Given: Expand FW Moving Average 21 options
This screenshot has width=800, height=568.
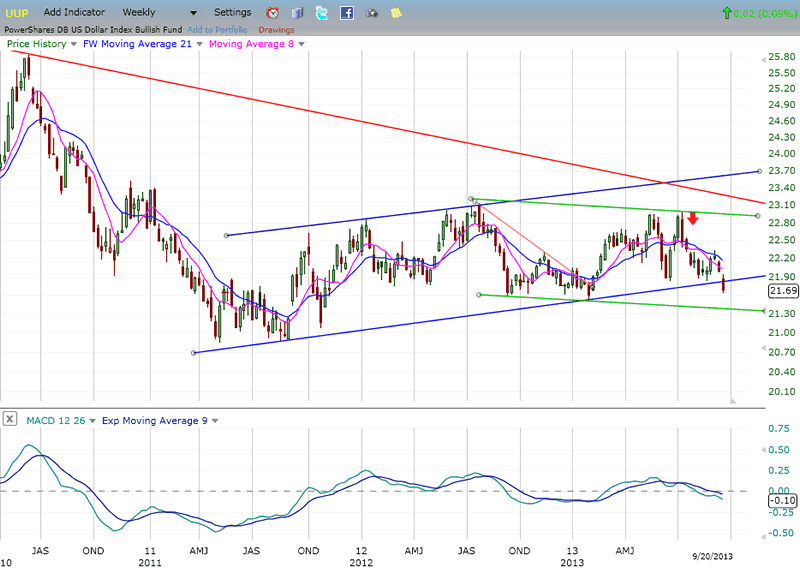Looking at the screenshot, I should pos(197,44).
